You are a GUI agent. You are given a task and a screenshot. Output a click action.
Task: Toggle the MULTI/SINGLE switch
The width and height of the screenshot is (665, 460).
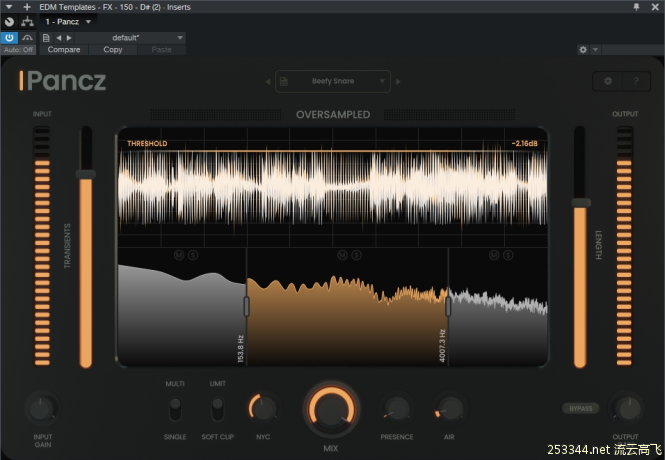point(175,409)
